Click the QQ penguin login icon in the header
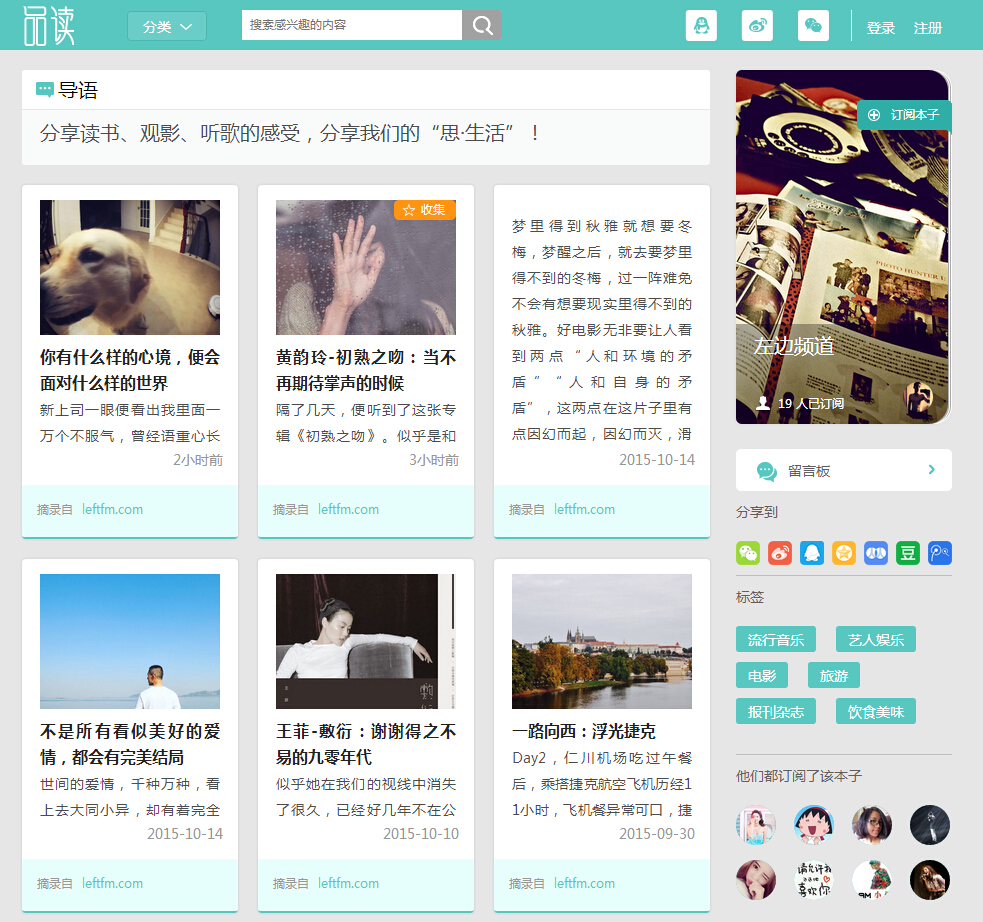Screen dimensions: 983x922 coord(701,26)
